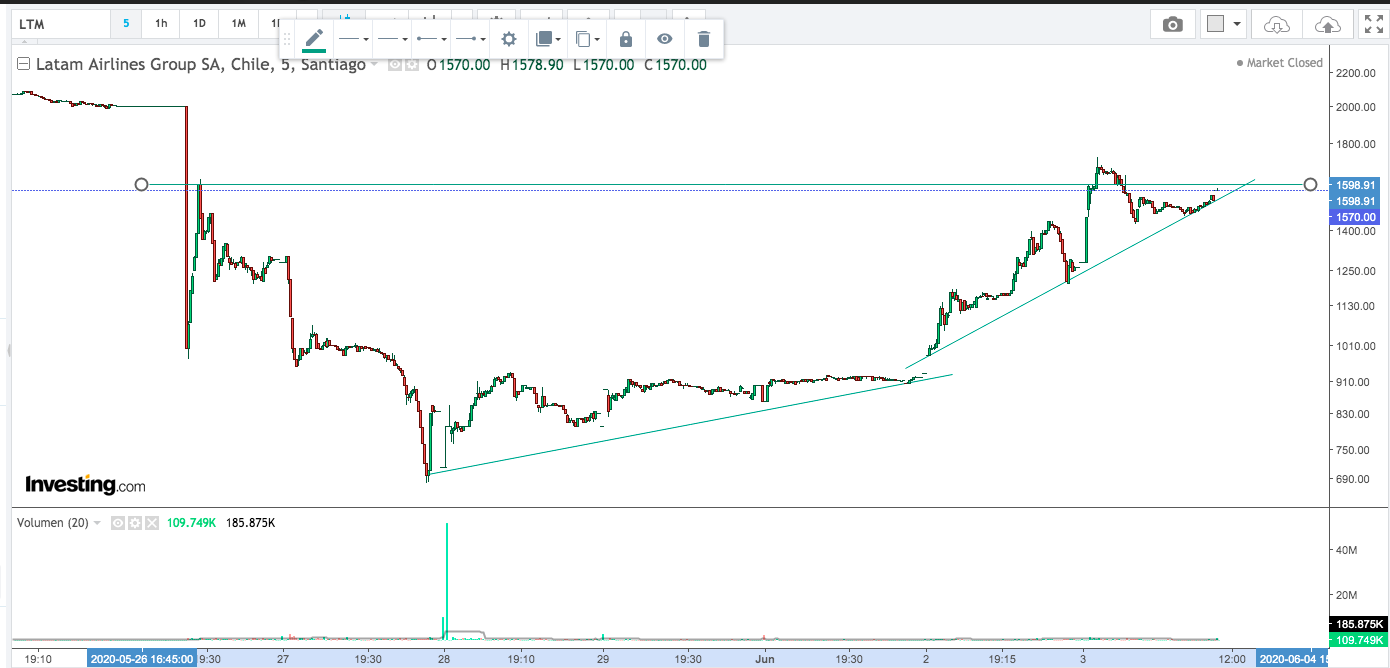Click the 185.875K volume axis label
1390x668 pixels.
click(x=1359, y=624)
